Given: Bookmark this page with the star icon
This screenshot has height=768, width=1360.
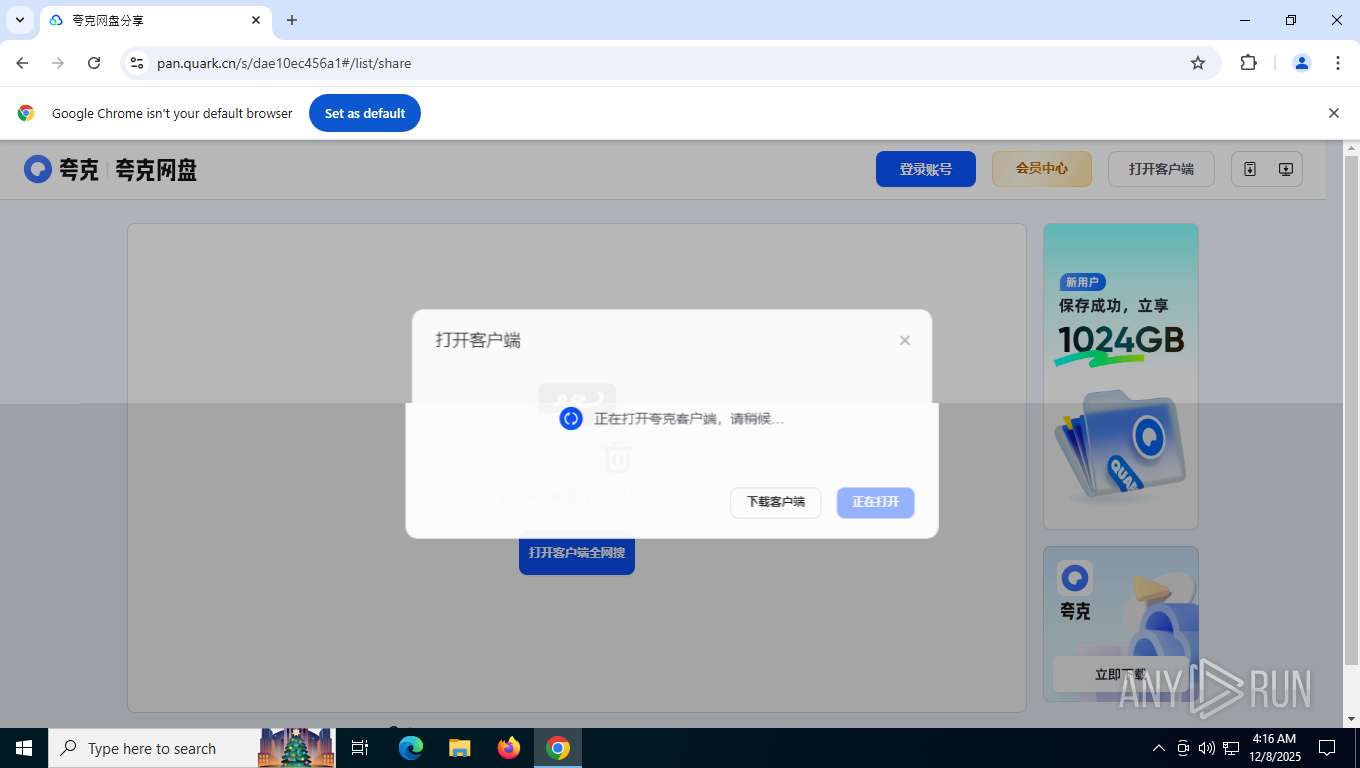Looking at the screenshot, I should click(x=1198, y=63).
